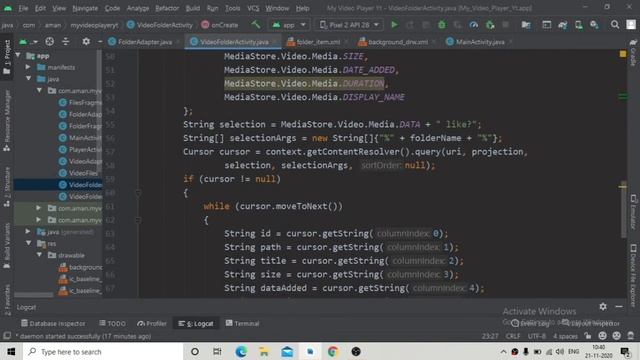Click the collapse all icon in project panel
The height and width of the screenshot is (360, 640).
pyautogui.click(x=66, y=41)
